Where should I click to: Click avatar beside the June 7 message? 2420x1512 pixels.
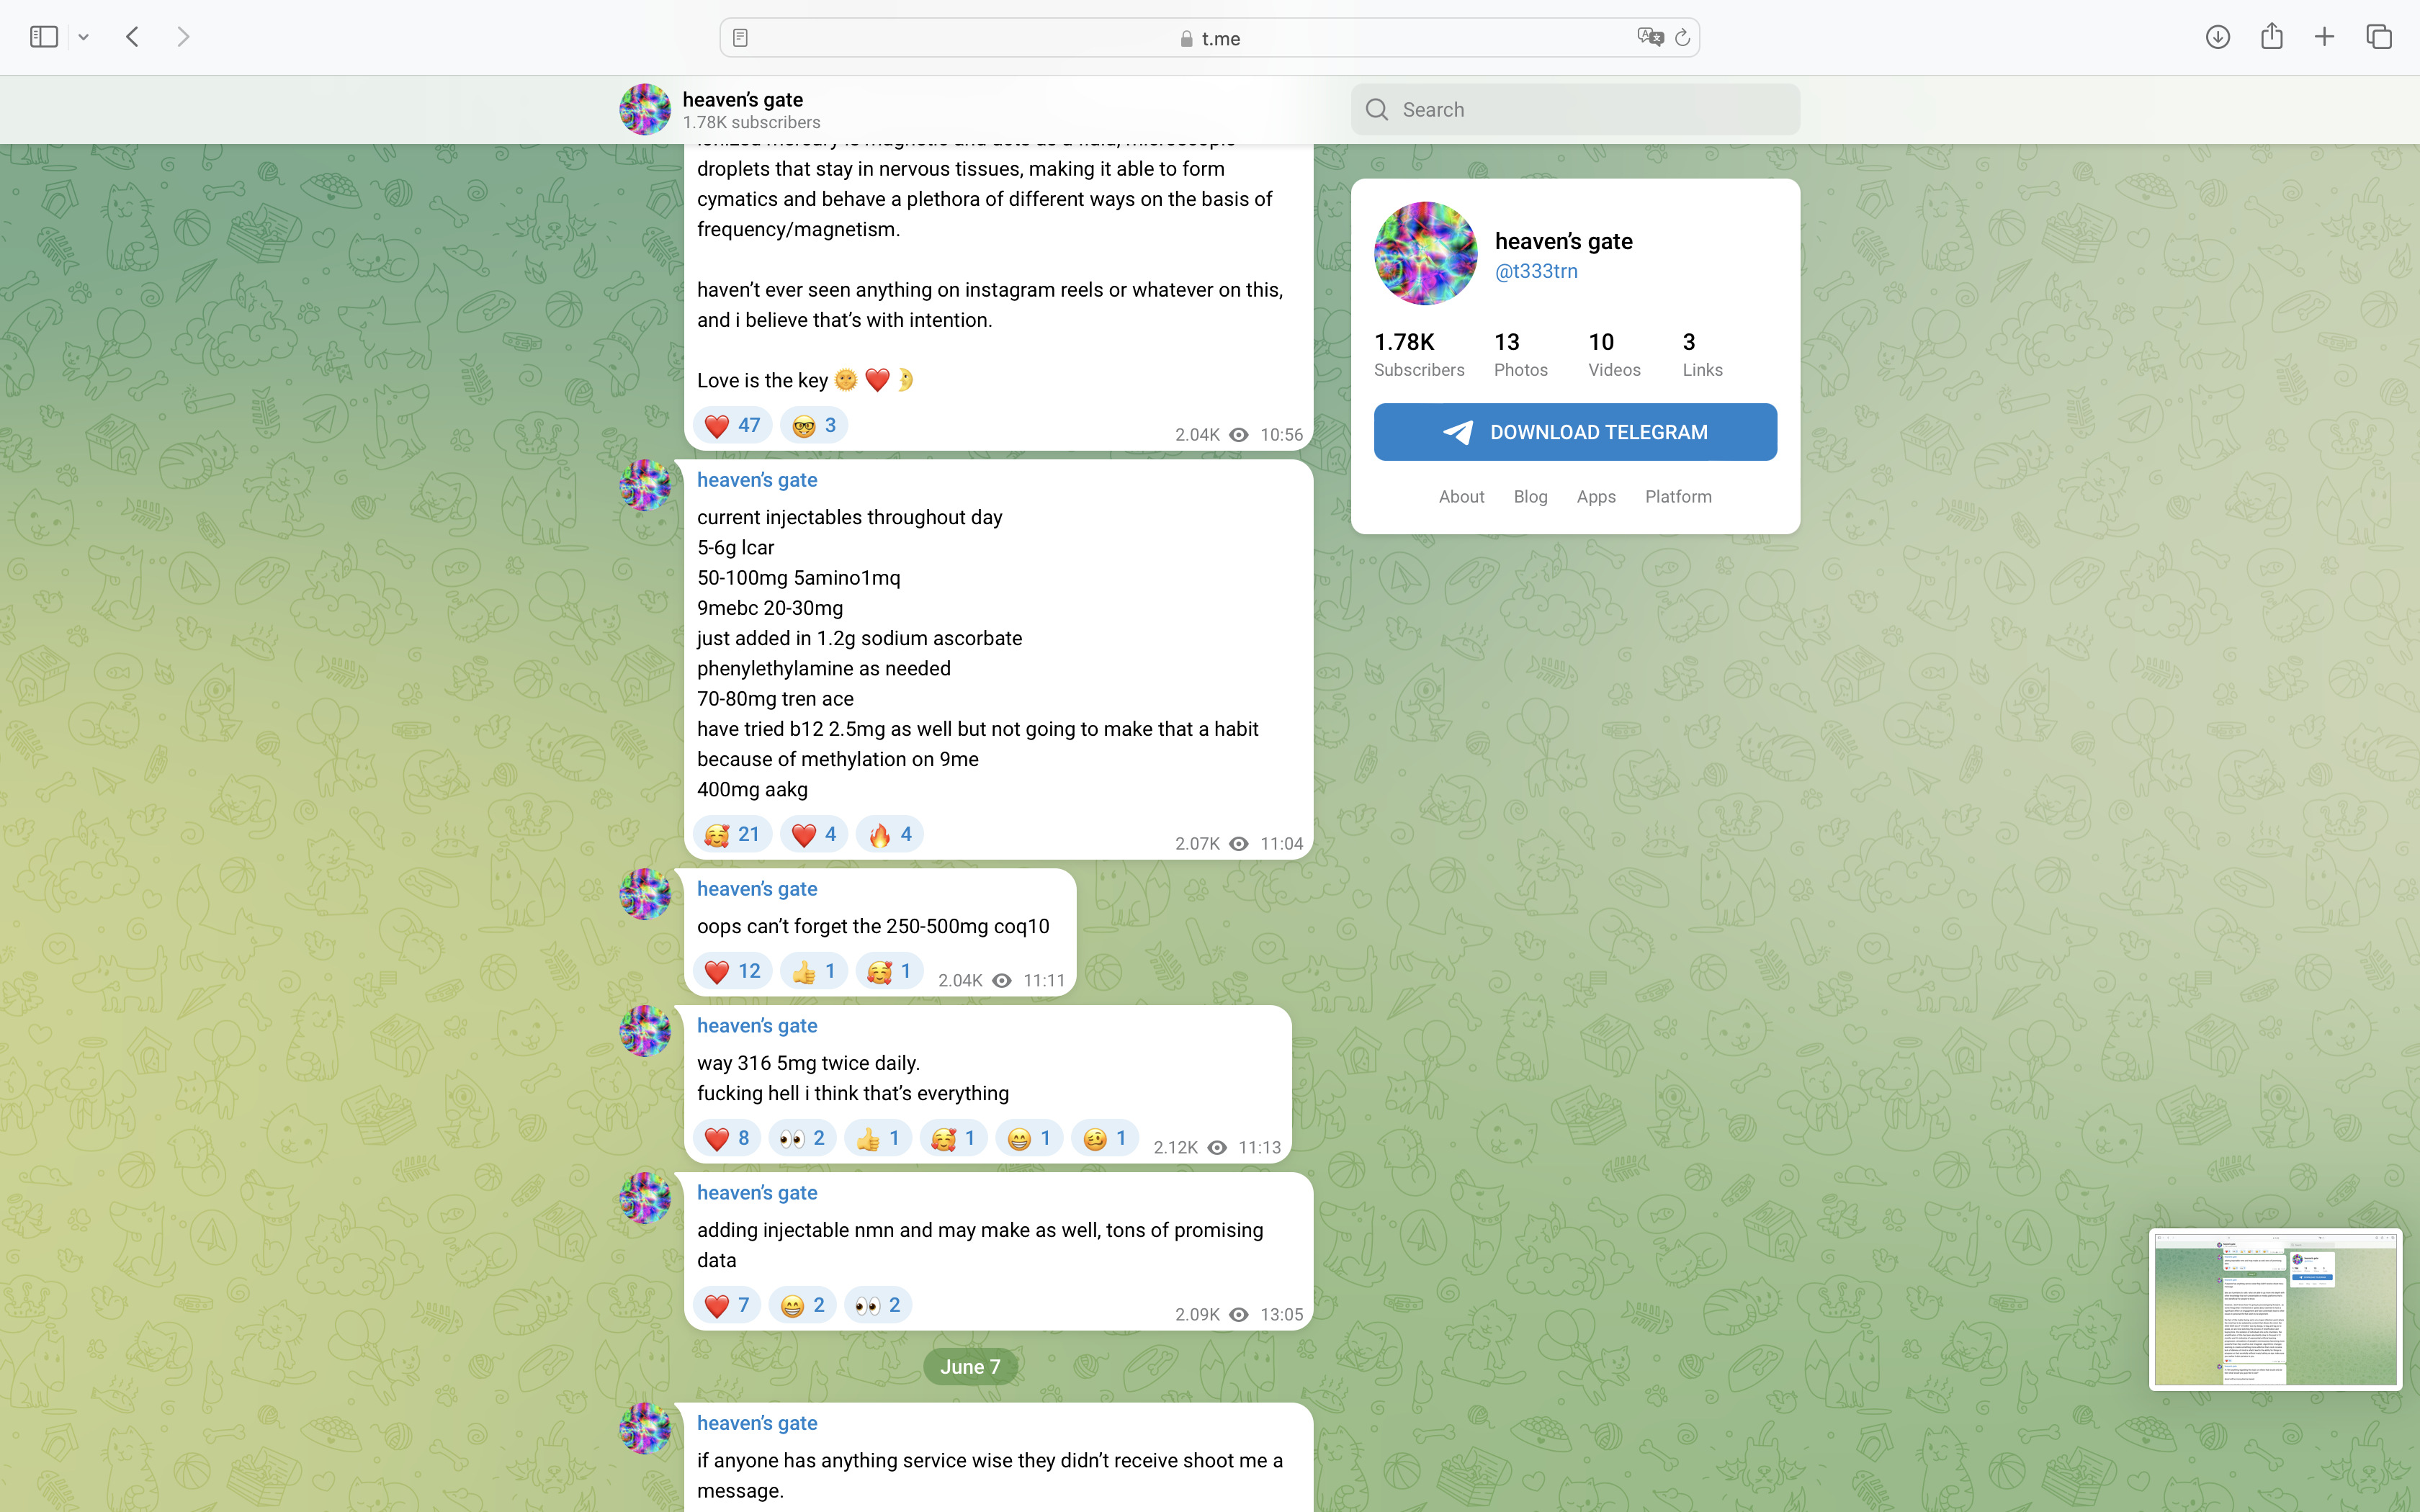point(645,1428)
